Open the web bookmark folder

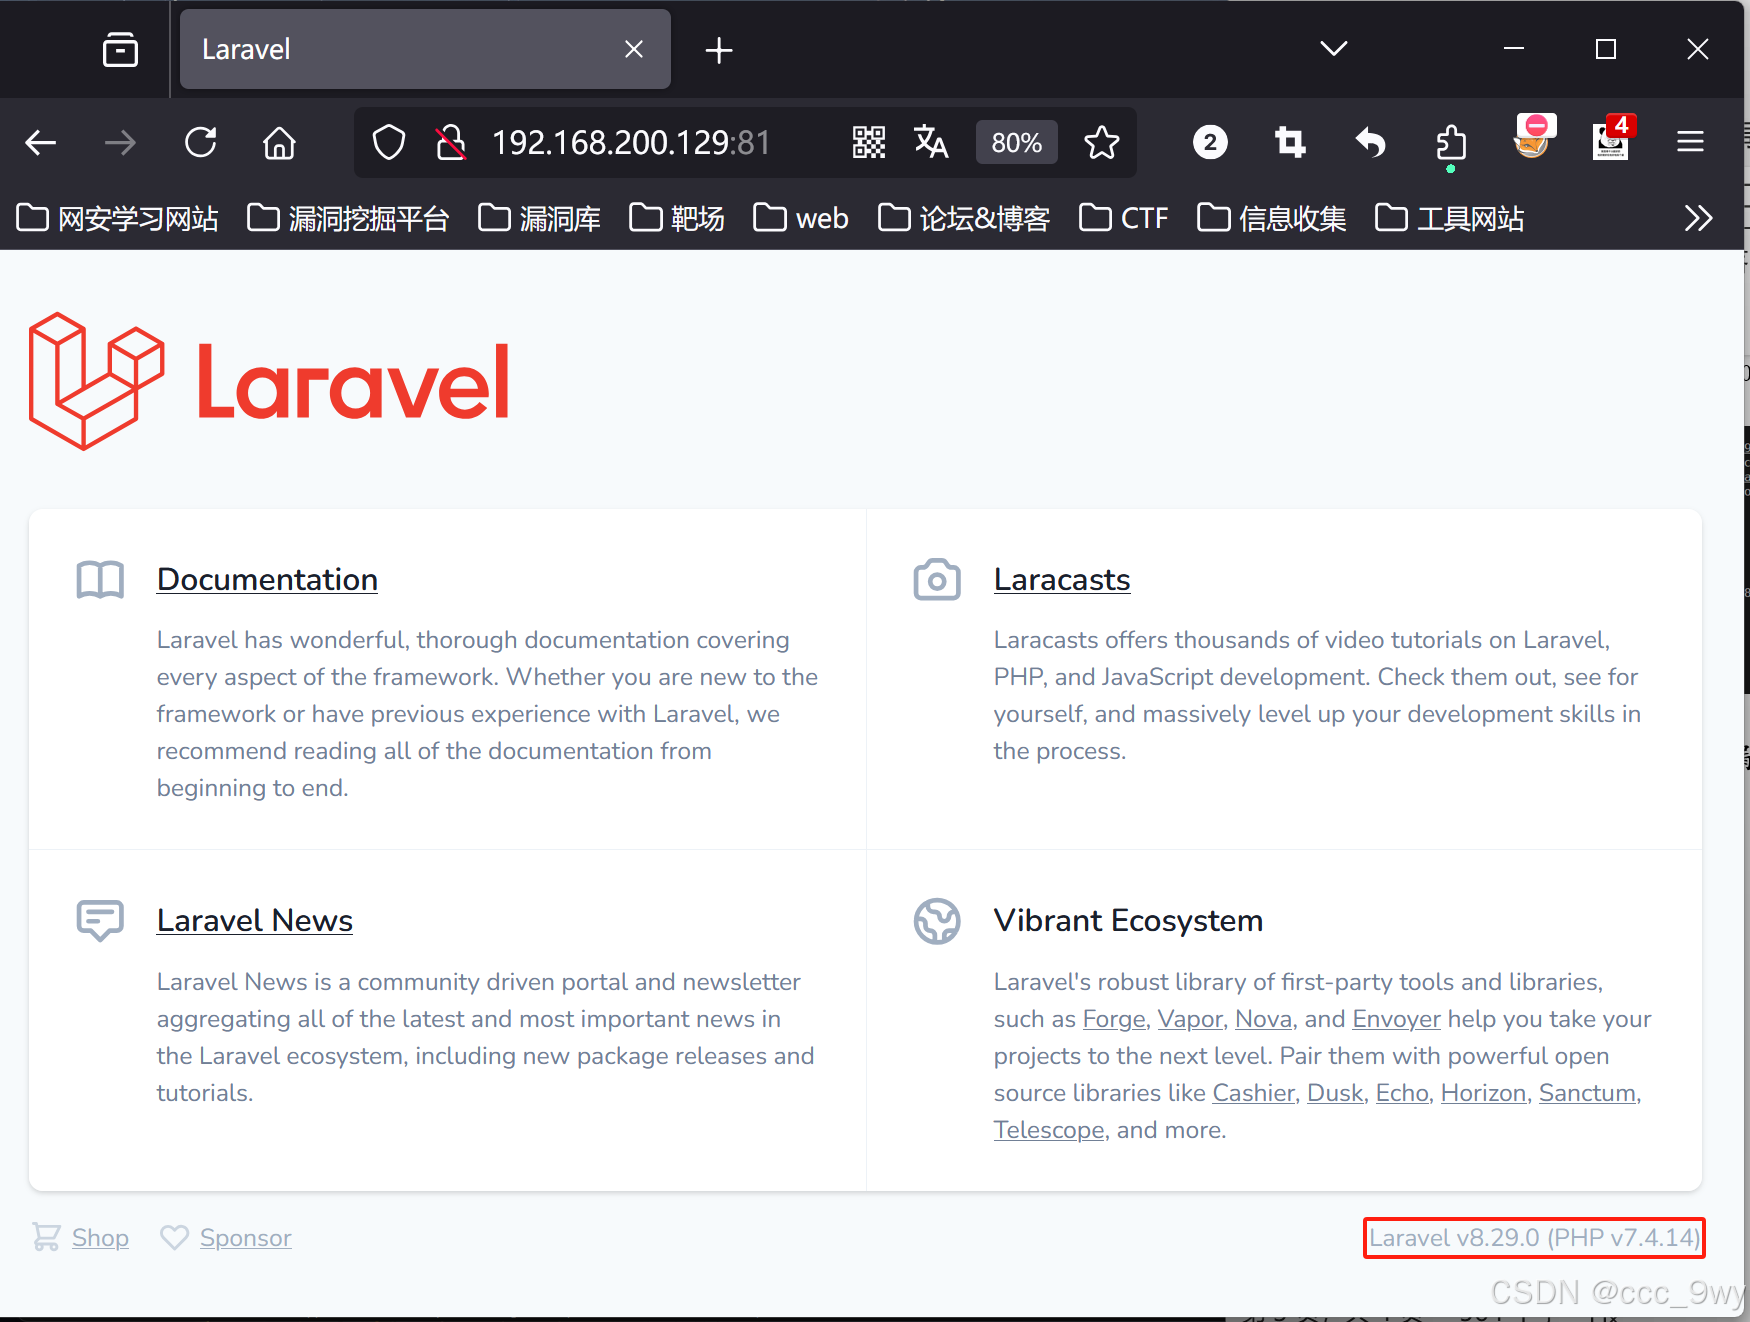click(x=801, y=218)
